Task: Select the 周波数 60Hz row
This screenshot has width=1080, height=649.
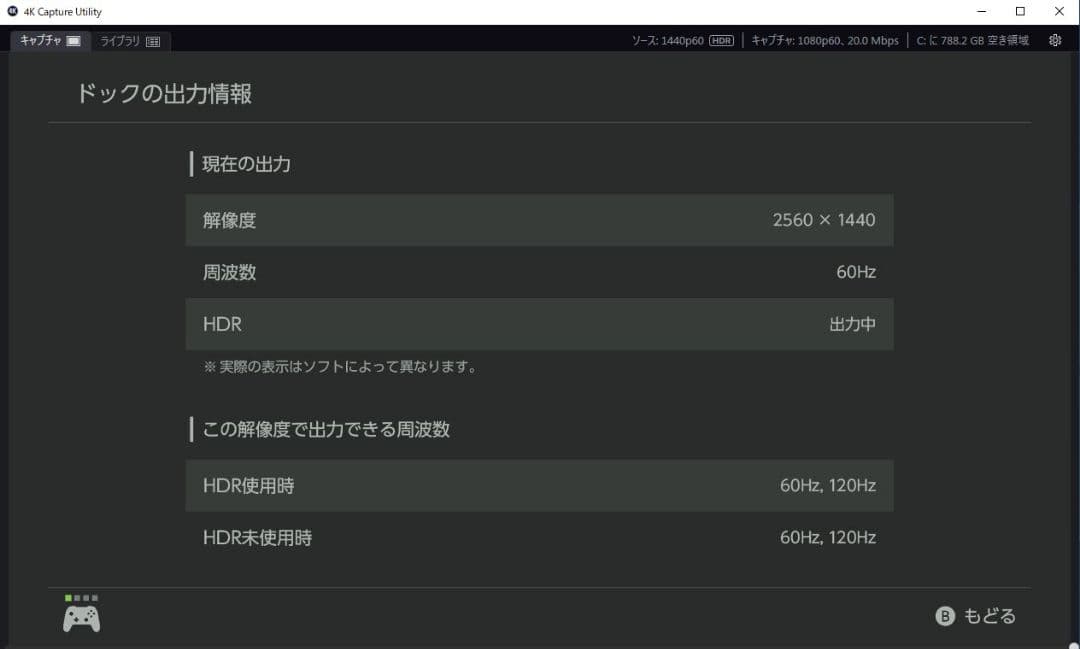Action: pos(540,272)
